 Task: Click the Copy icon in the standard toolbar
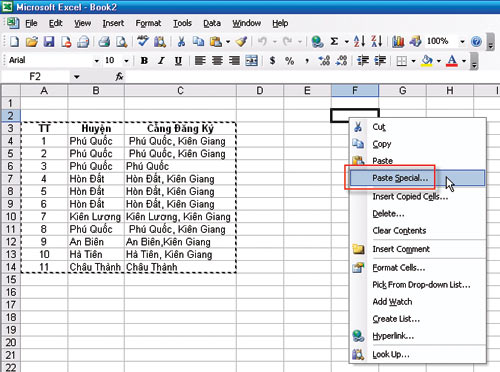pos(199,42)
